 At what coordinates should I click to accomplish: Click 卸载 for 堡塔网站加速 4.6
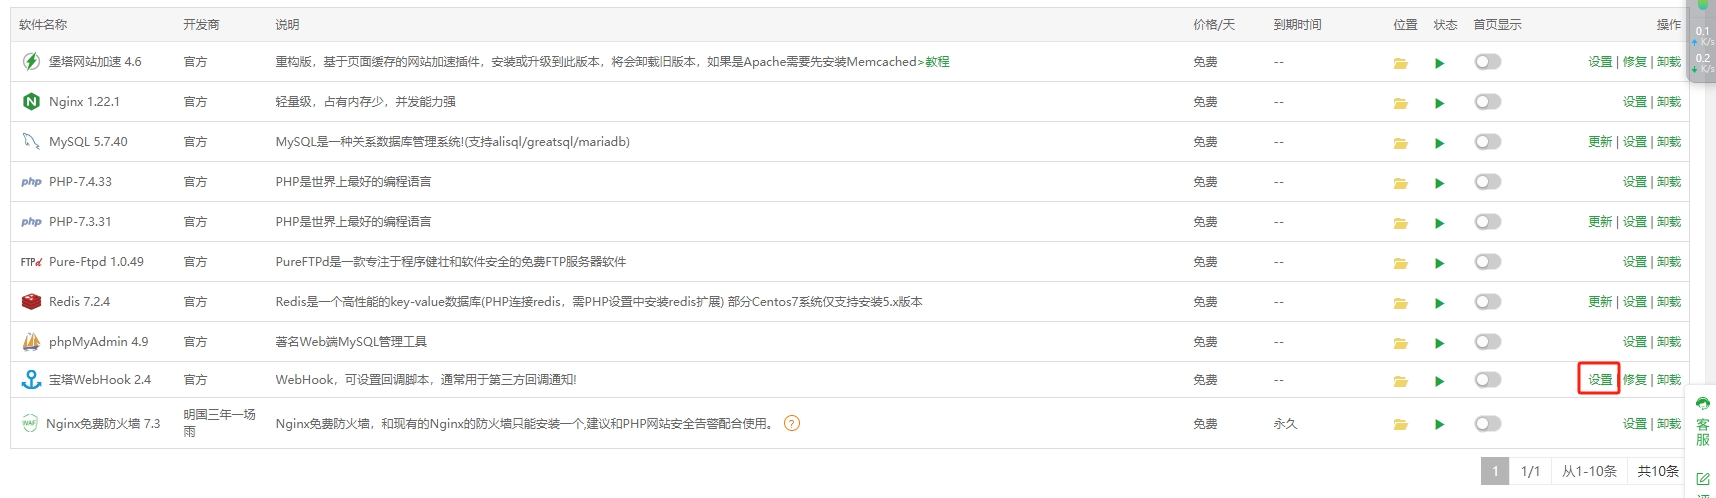(x=1669, y=62)
